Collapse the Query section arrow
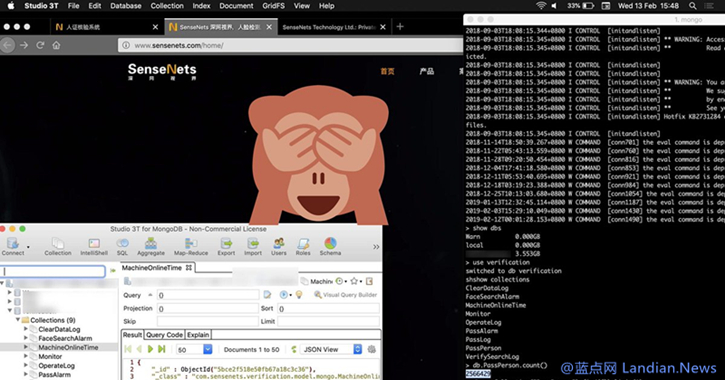The width and height of the screenshot is (725, 380). 150,295
